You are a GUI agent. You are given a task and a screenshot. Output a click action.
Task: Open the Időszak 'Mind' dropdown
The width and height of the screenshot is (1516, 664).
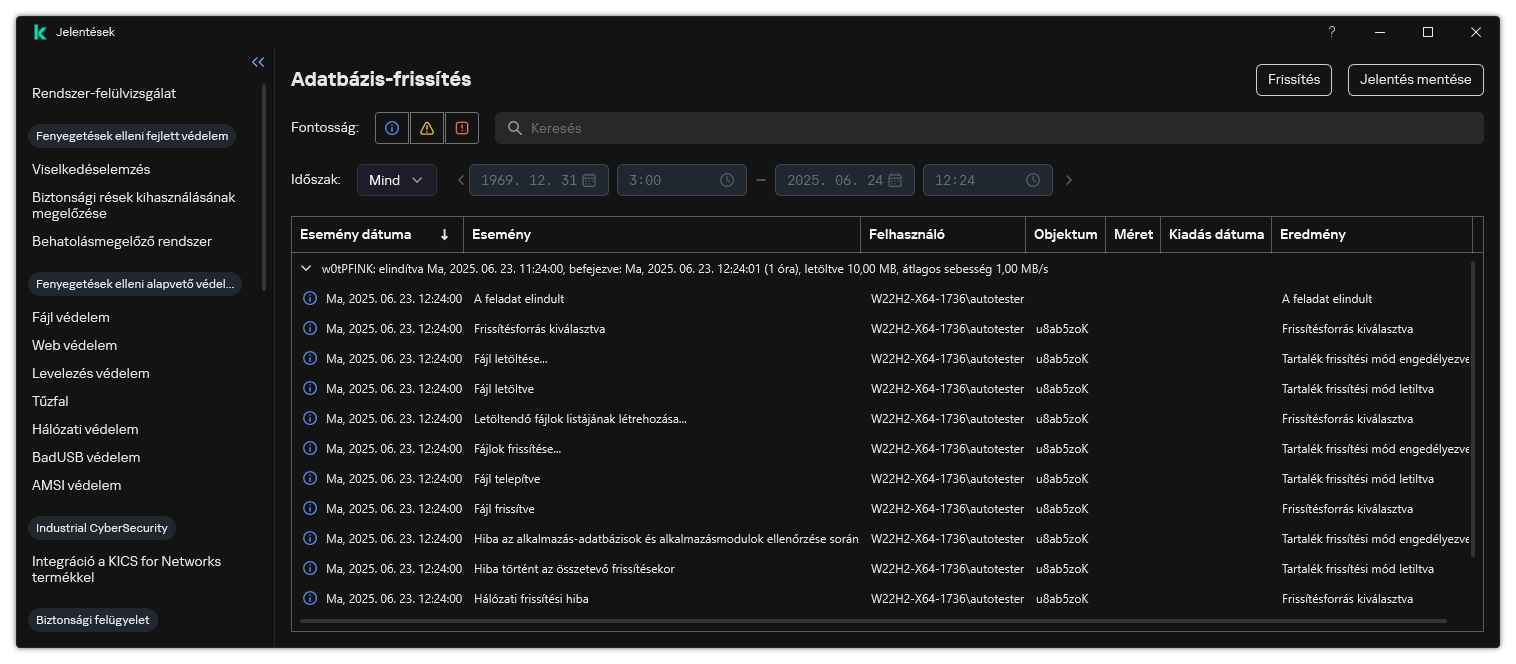(x=396, y=180)
